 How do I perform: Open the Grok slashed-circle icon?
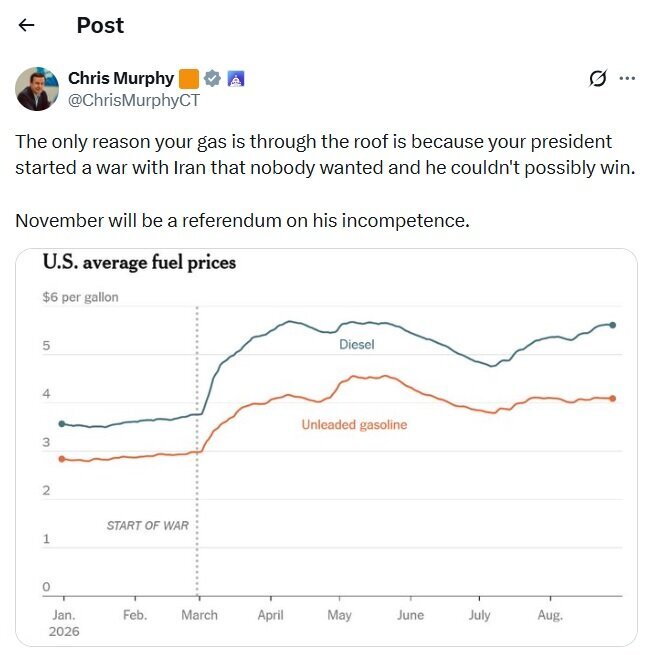point(598,78)
